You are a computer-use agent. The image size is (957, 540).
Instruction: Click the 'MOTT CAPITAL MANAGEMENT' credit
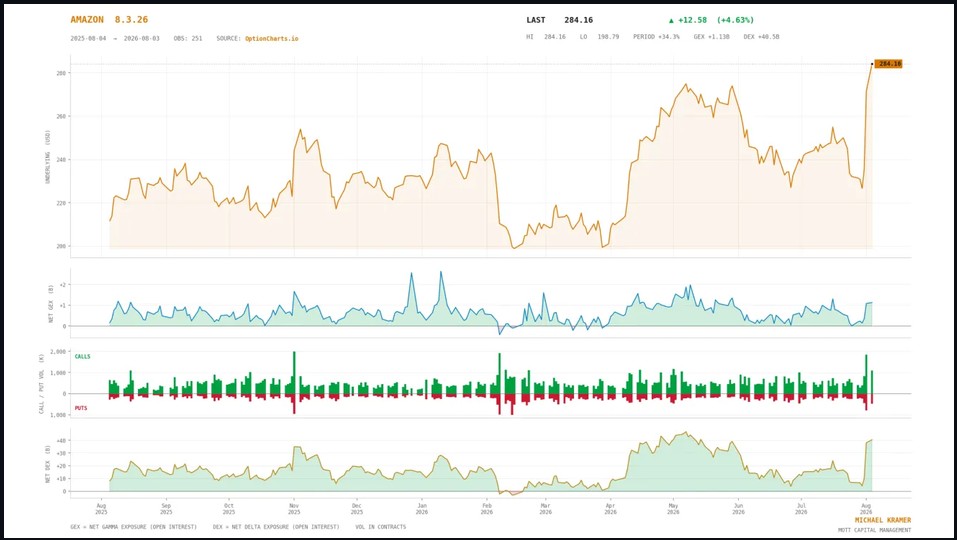pyautogui.click(x=875, y=530)
